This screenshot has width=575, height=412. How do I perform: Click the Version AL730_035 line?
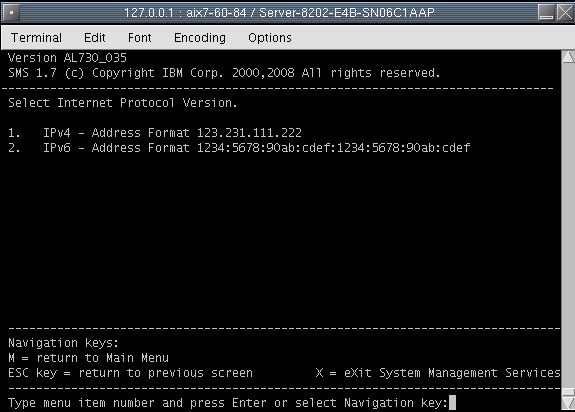(x=67, y=58)
